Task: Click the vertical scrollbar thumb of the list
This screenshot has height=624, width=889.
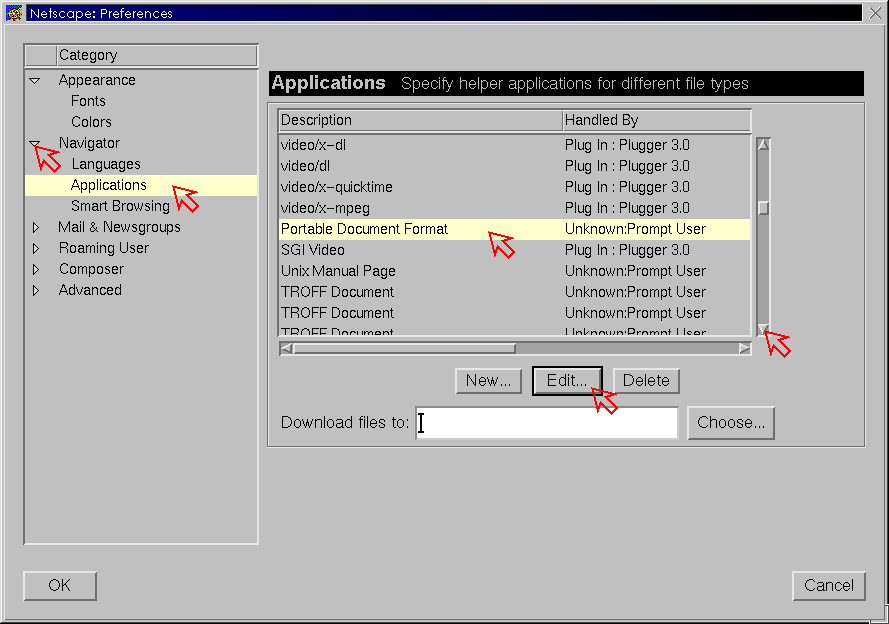Action: [x=763, y=208]
